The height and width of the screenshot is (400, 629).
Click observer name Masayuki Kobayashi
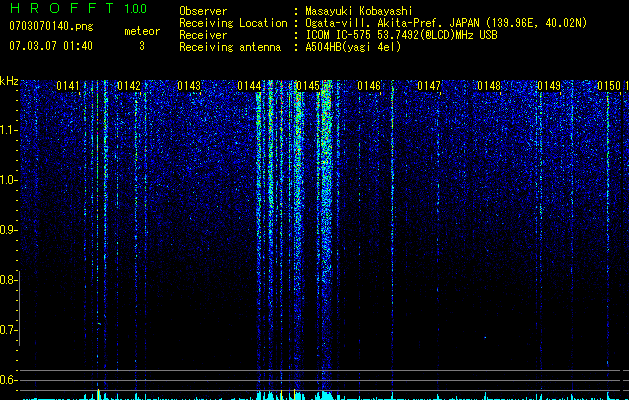tap(359, 11)
